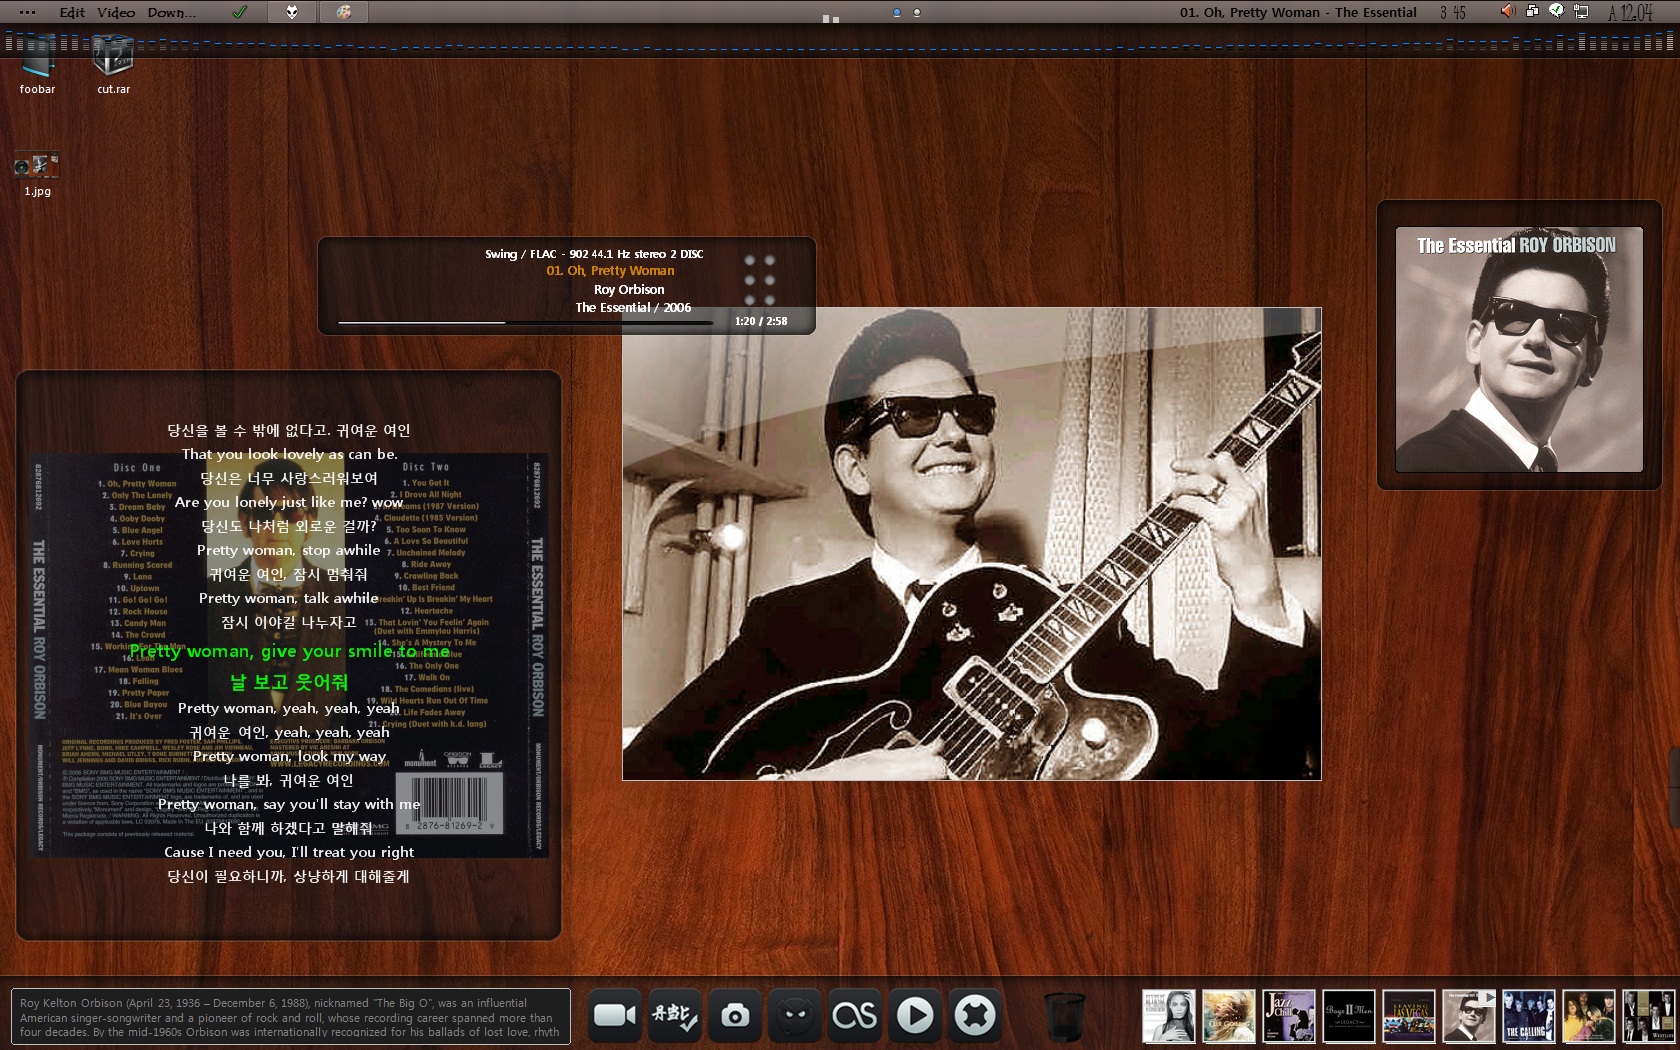Click the 1:20 / 2:58 time display
This screenshot has height=1050, width=1680.
click(x=761, y=321)
